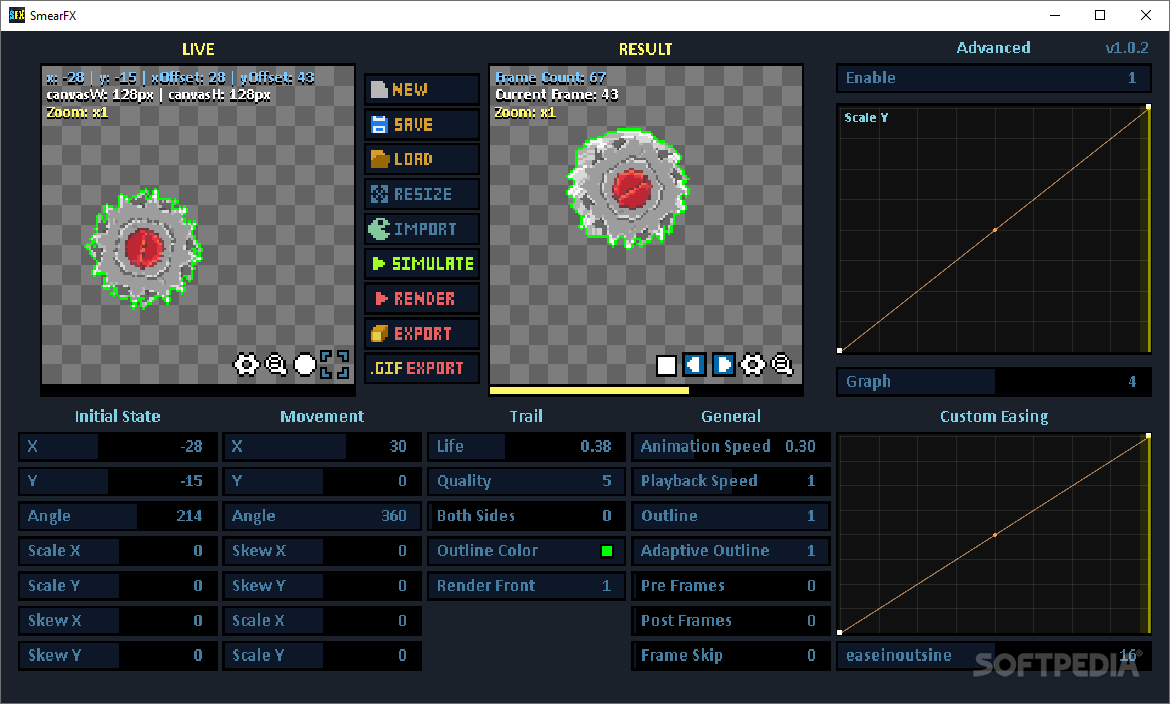Adjust the Trail Quality slider
1170x704 pixels.
tap(527, 481)
